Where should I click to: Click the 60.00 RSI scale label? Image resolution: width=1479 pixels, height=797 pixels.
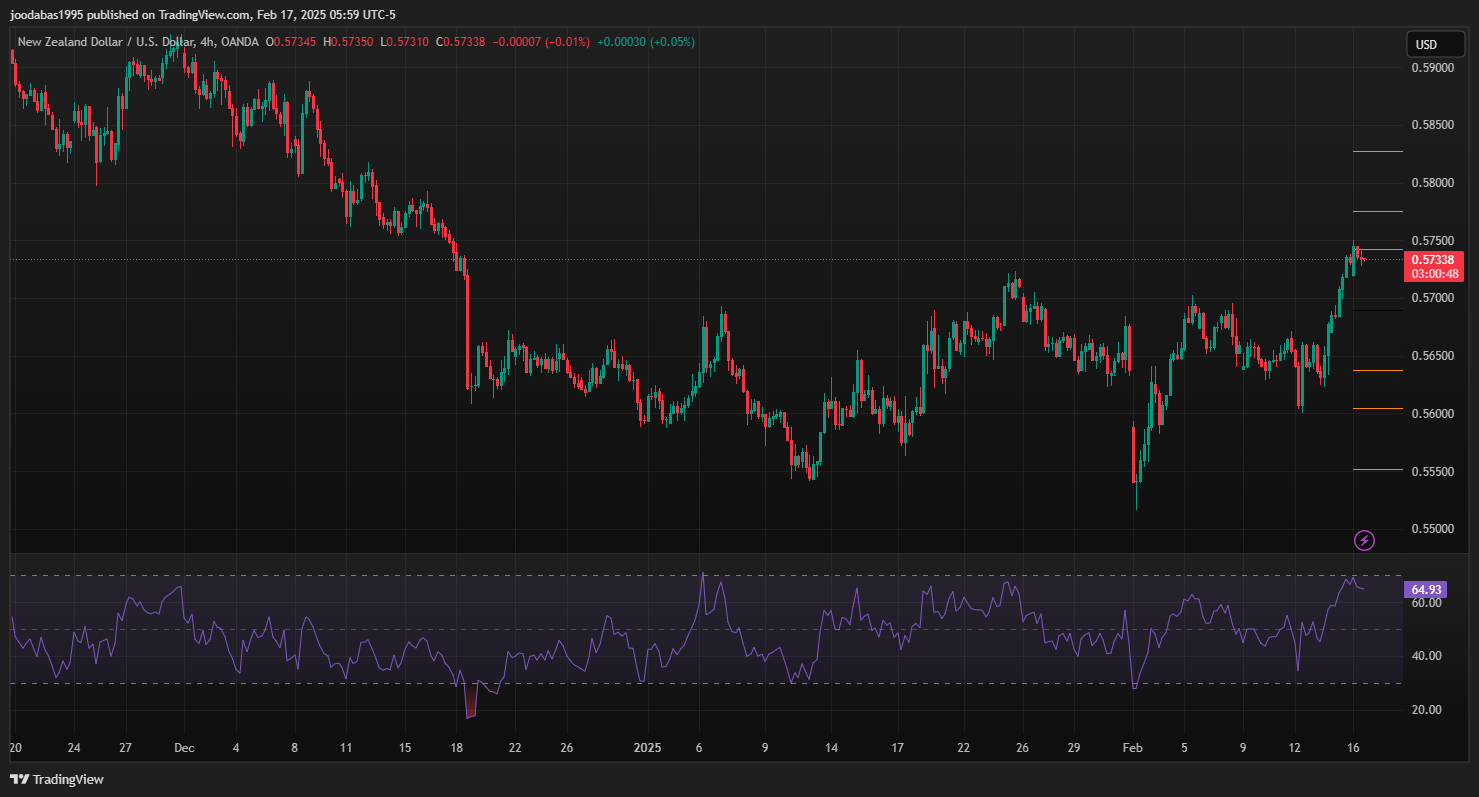coord(1426,603)
